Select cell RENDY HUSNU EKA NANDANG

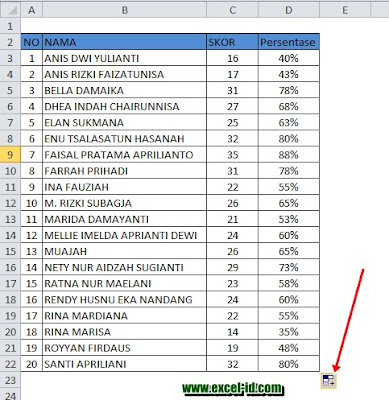(x=124, y=300)
